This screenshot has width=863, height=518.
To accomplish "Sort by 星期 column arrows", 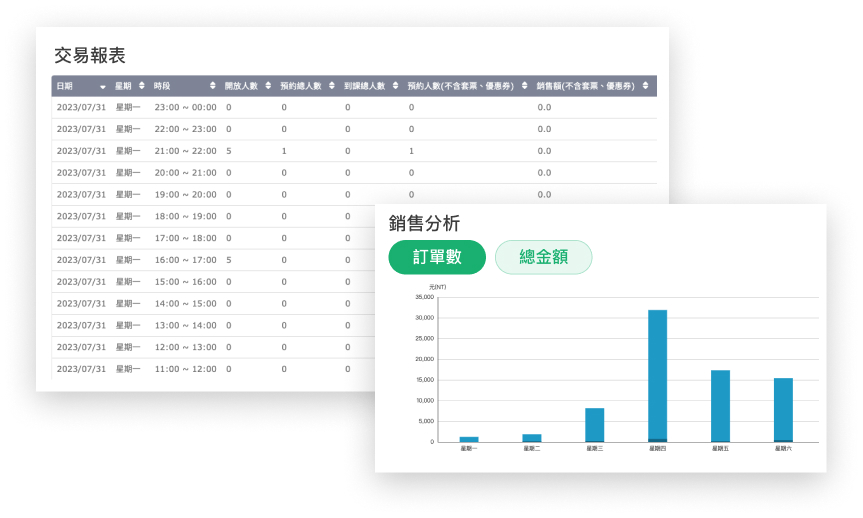I will coord(141,86).
